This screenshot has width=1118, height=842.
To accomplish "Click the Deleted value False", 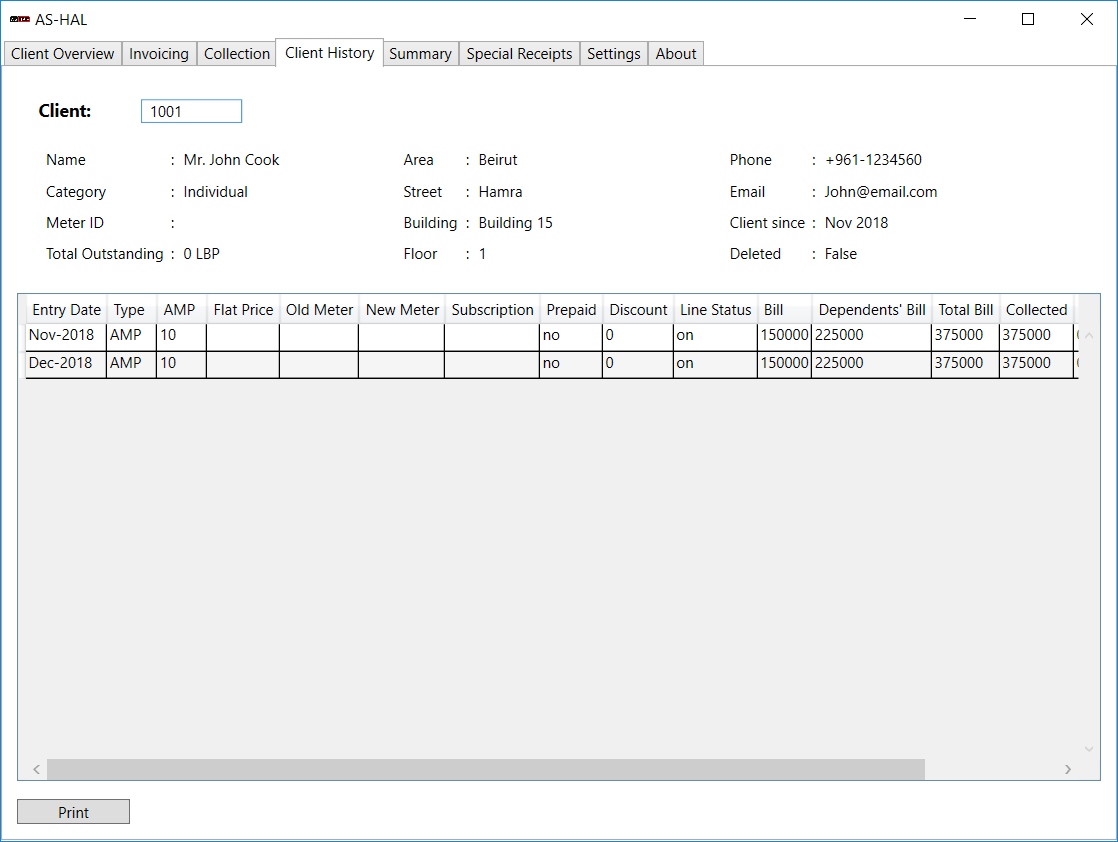I will [x=841, y=254].
